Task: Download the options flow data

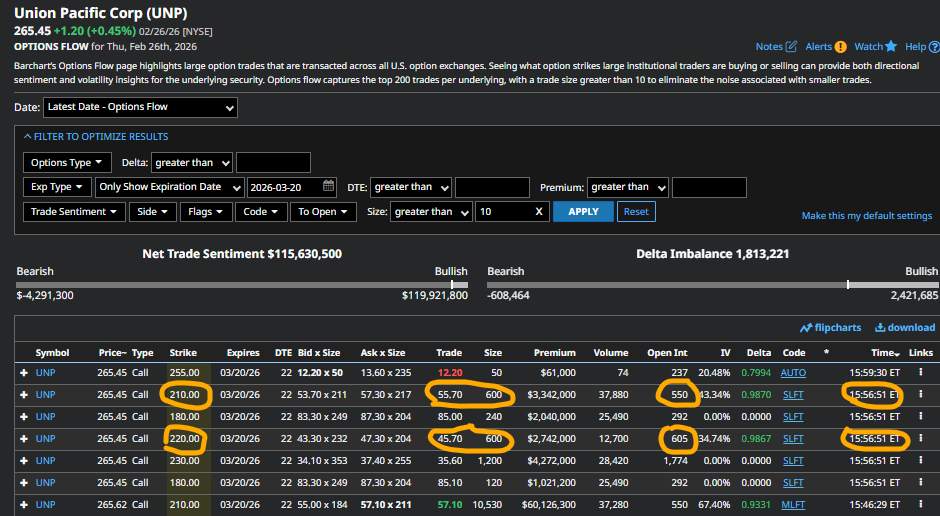Action: tap(905, 327)
